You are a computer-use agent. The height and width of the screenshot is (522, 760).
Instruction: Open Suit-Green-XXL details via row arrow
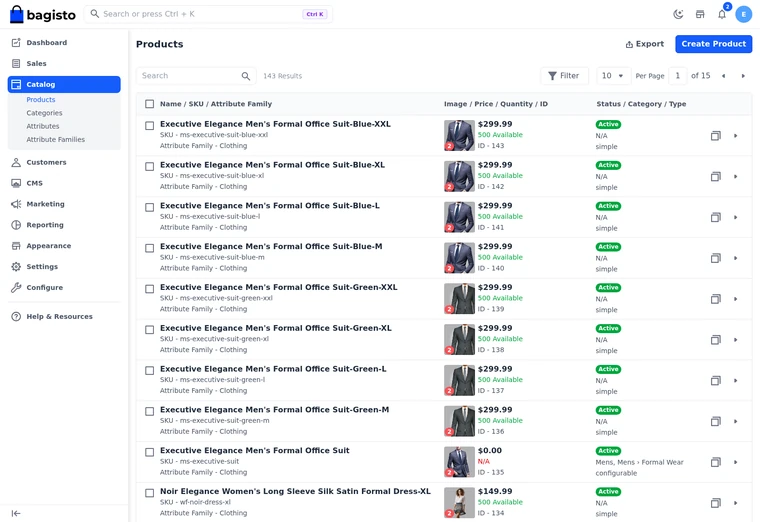coord(735,299)
